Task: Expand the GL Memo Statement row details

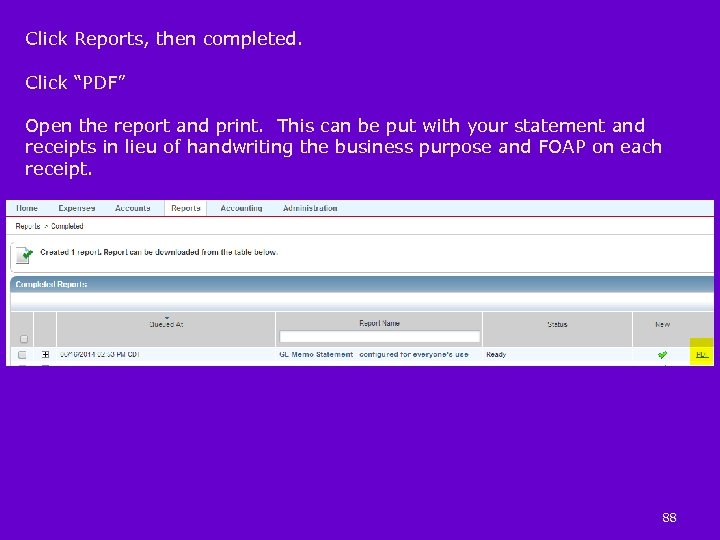Action: tap(45, 354)
